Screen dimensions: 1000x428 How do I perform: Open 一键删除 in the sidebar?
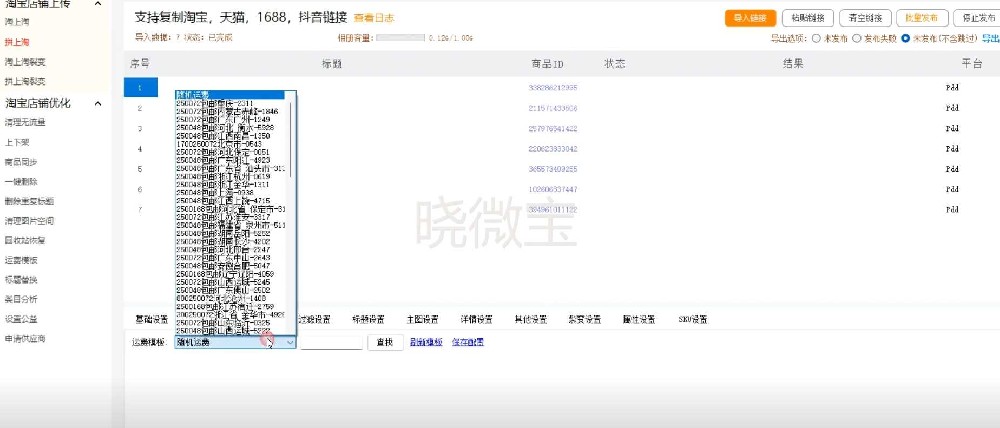coord(21,182)
